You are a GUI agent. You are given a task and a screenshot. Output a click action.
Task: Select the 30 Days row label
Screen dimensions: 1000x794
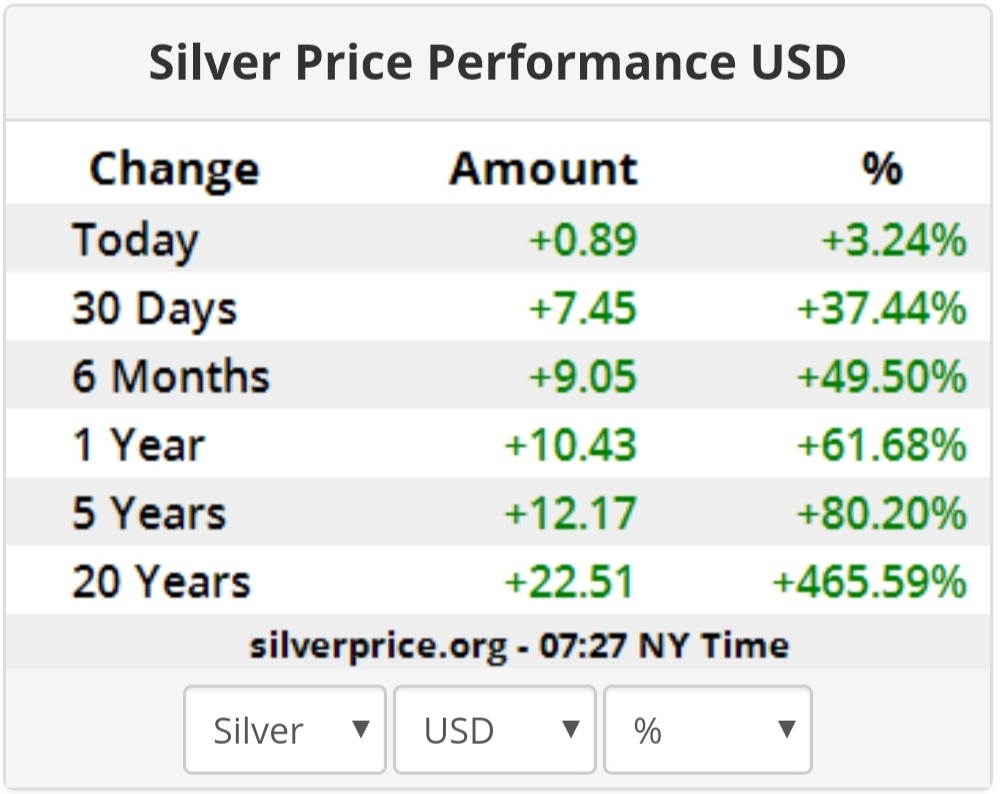click(x=154, y=309)
